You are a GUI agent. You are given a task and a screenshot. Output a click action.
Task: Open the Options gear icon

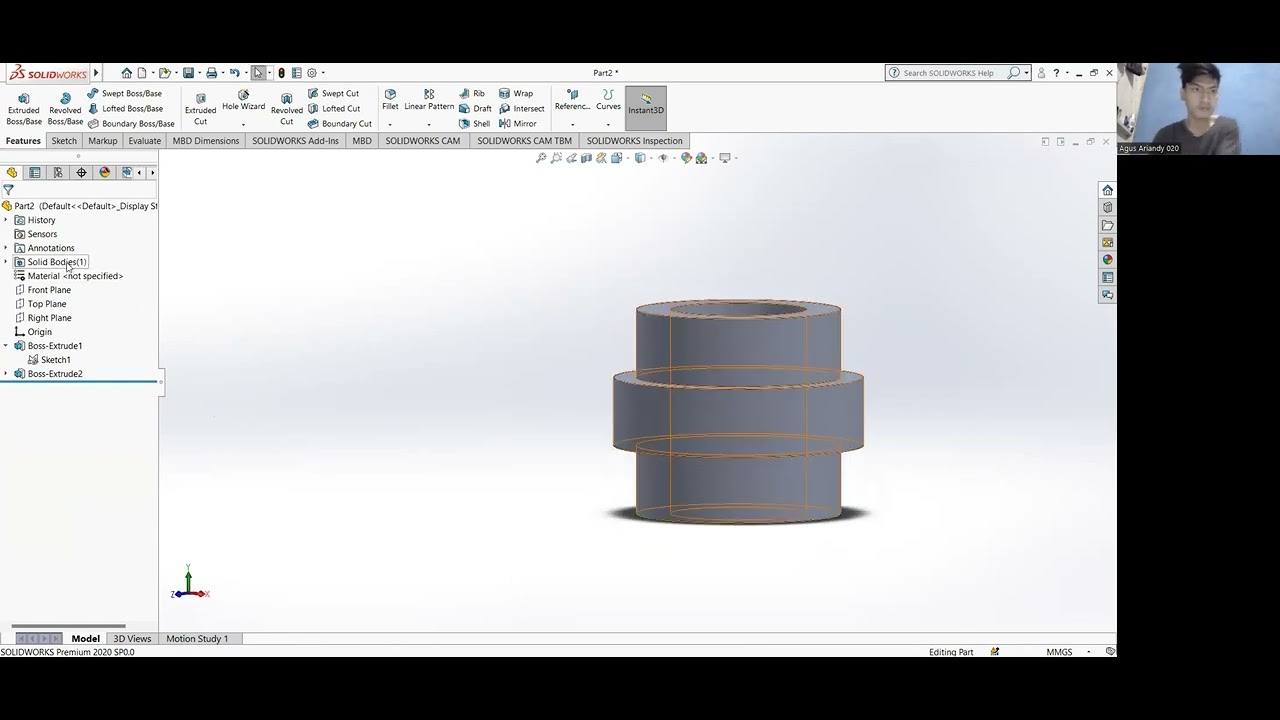coord(312,73)
